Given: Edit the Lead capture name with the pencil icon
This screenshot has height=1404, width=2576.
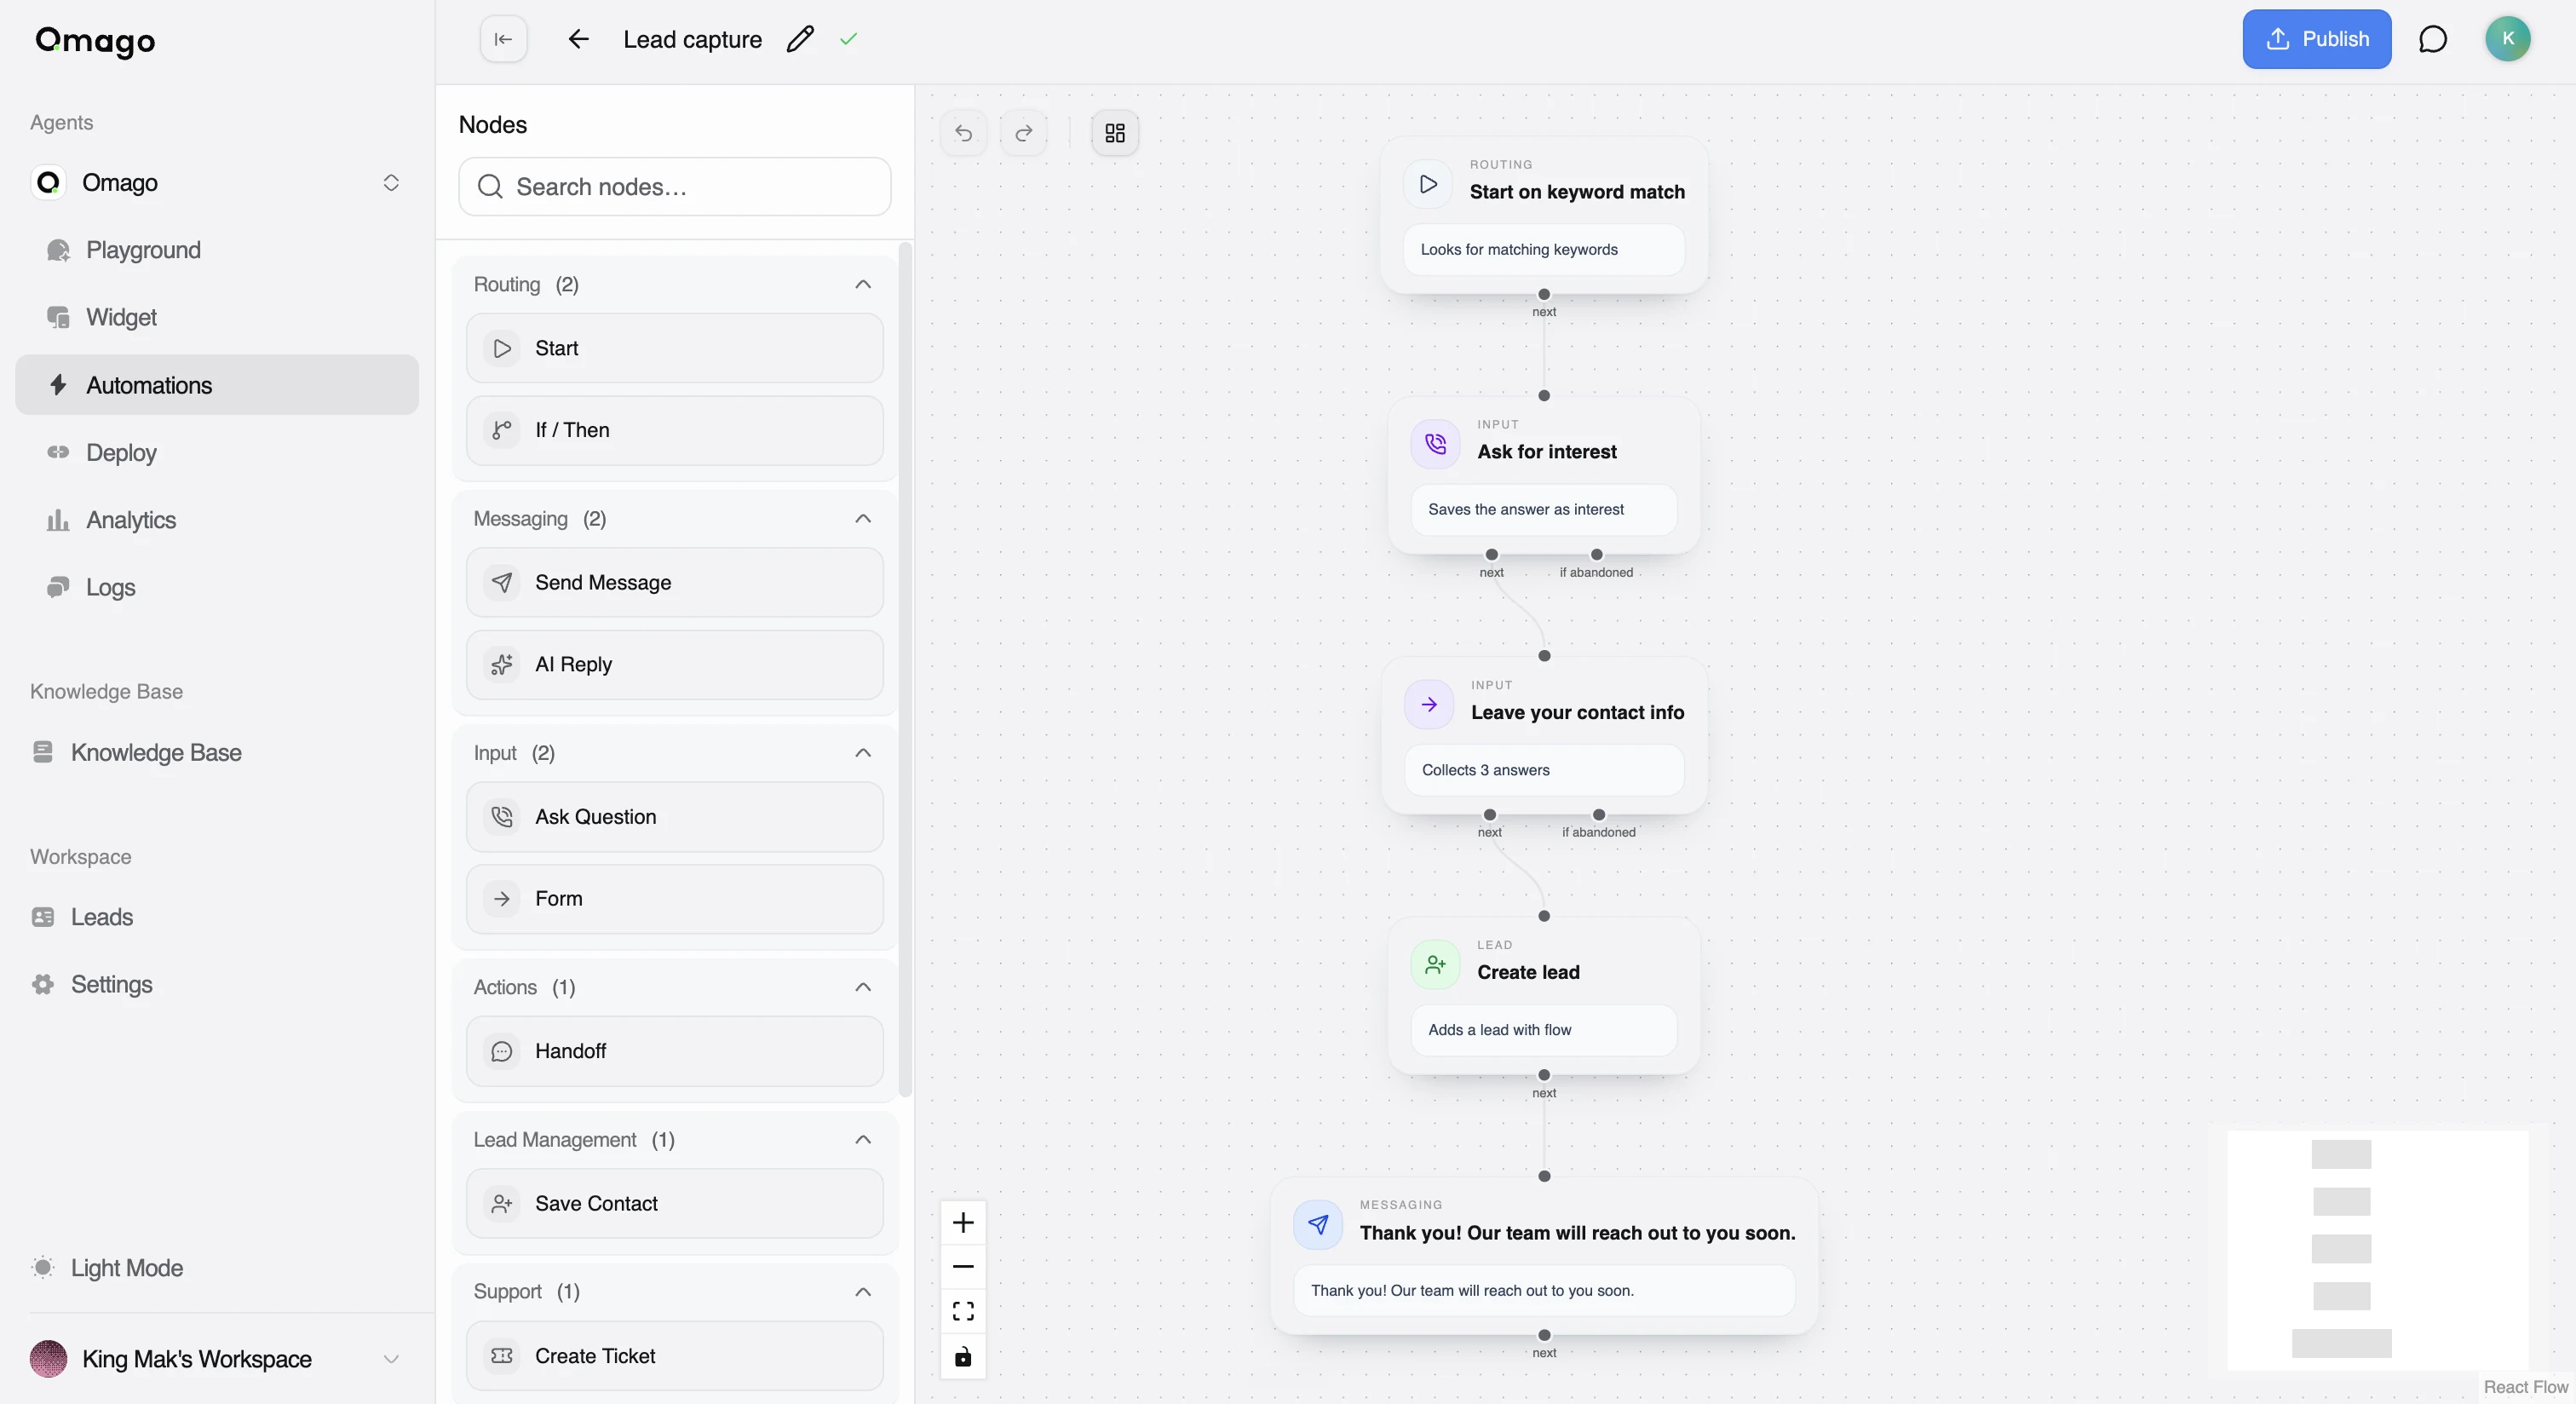Looking at the screenshot, I should (x=800, y=39).
